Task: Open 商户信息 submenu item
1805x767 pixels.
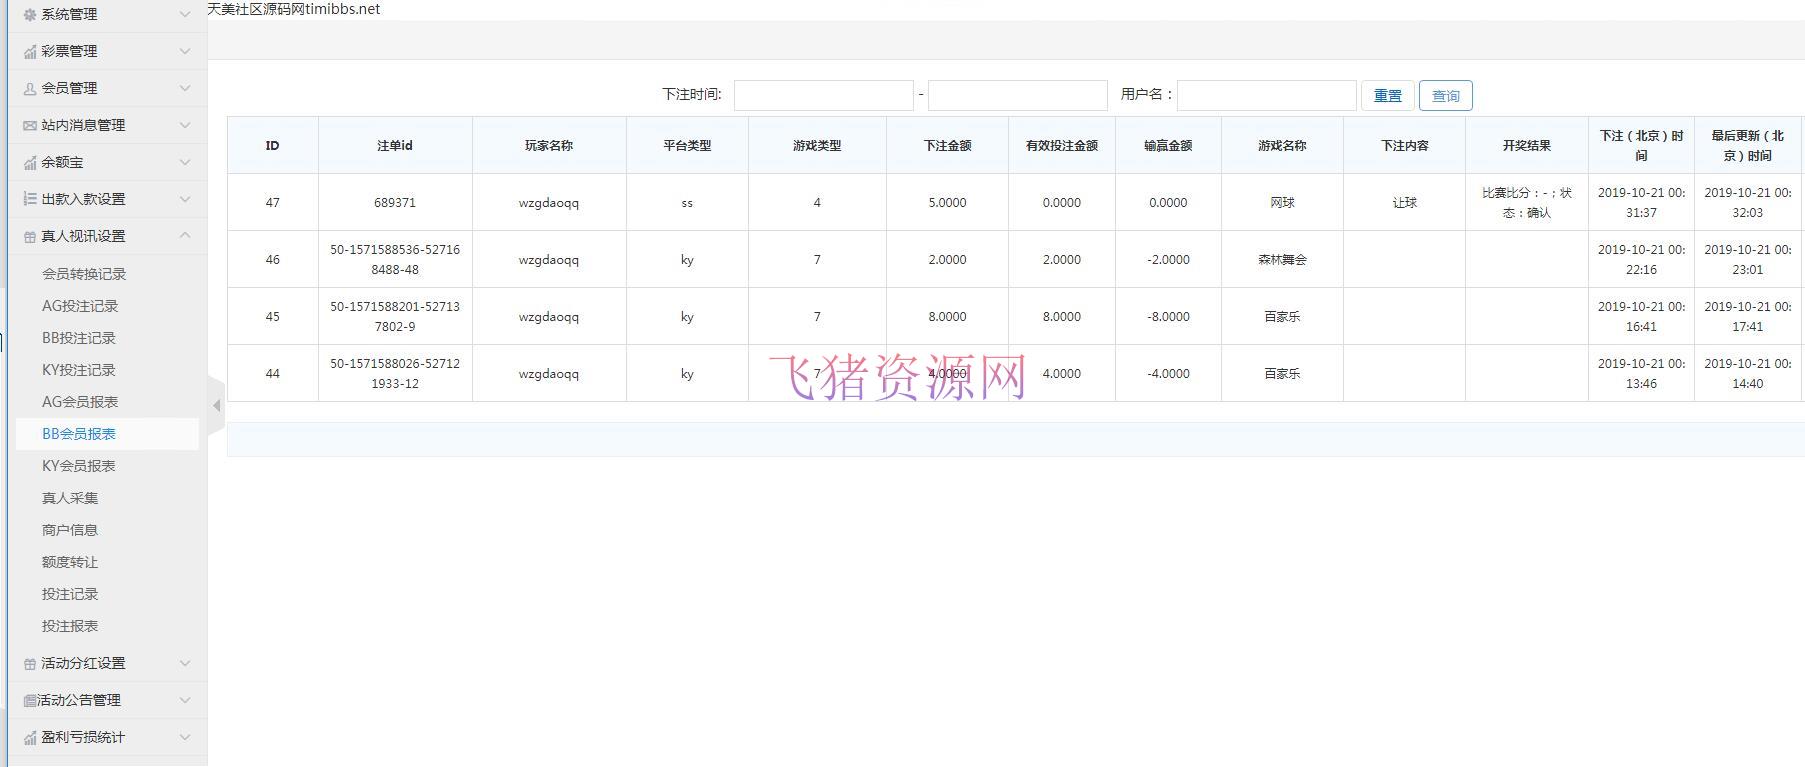Action: point(70,530)
